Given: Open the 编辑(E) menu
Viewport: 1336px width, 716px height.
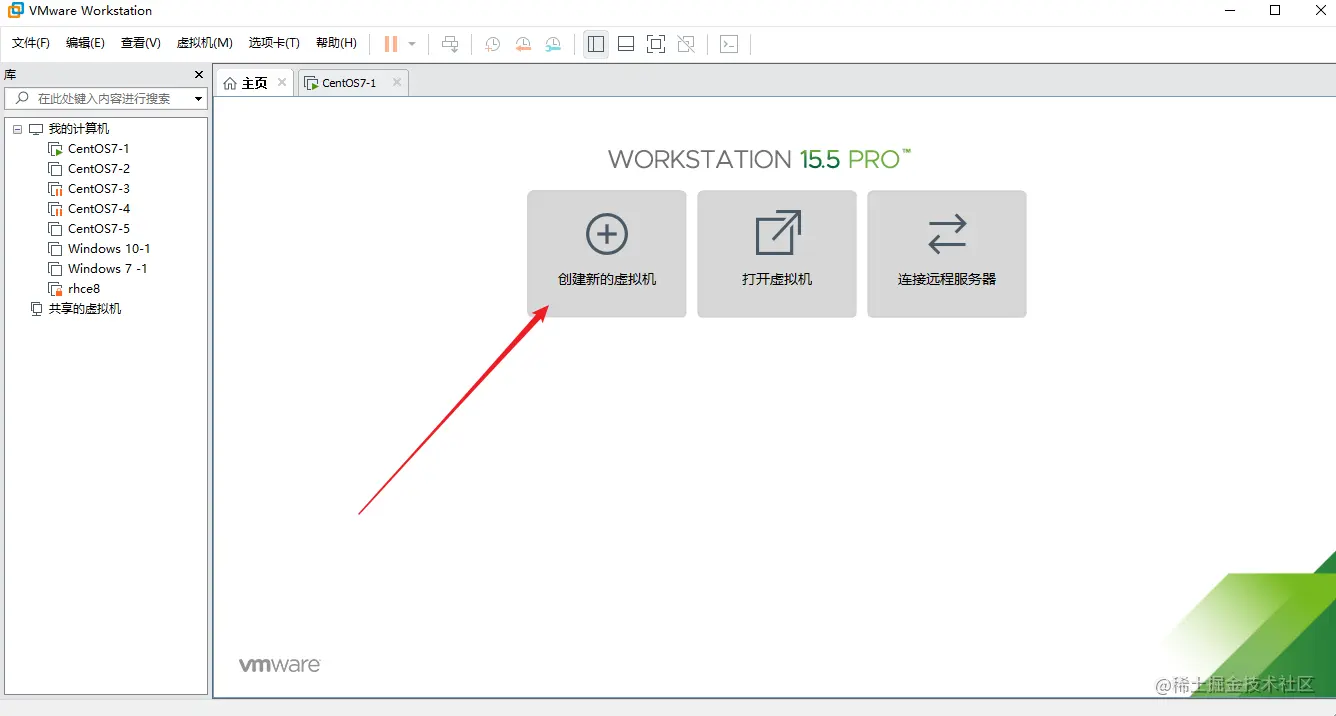Looking at the screenshot, I should point(85,43).
